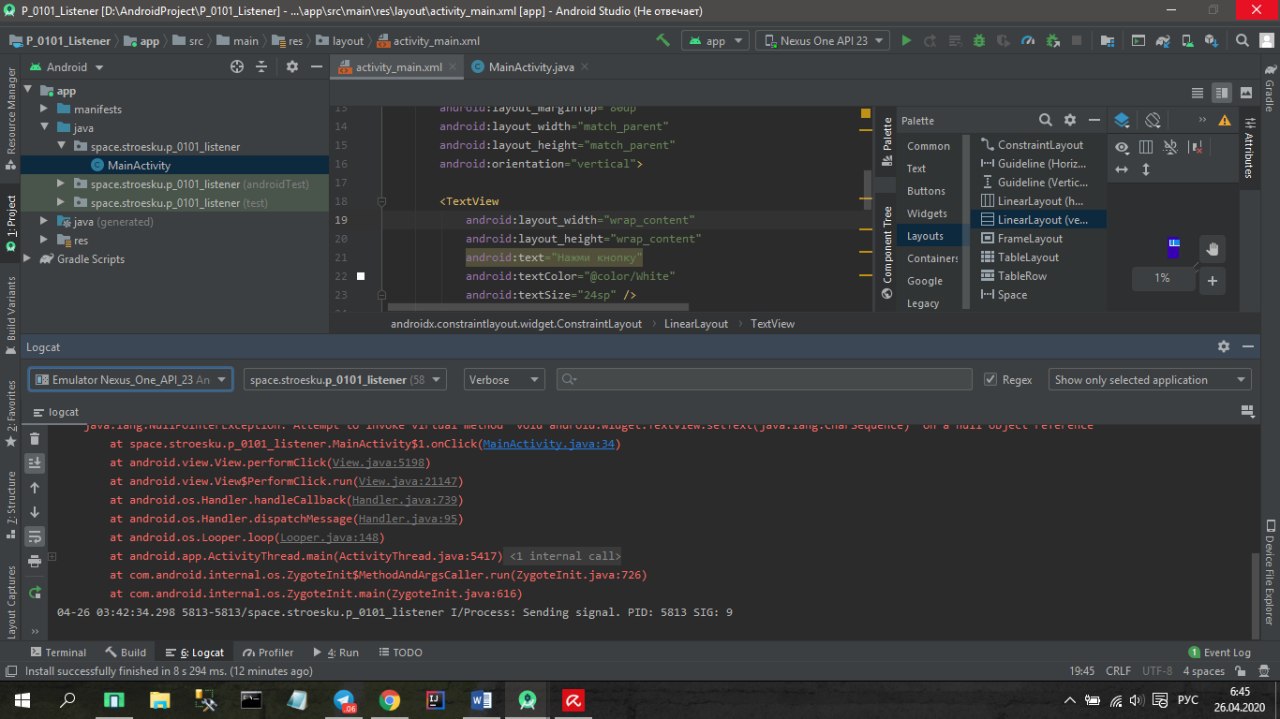The height and width of the screenshot is (719, 1280).
Task: Click Project panel locate target icon
Action: click(237, 67)
